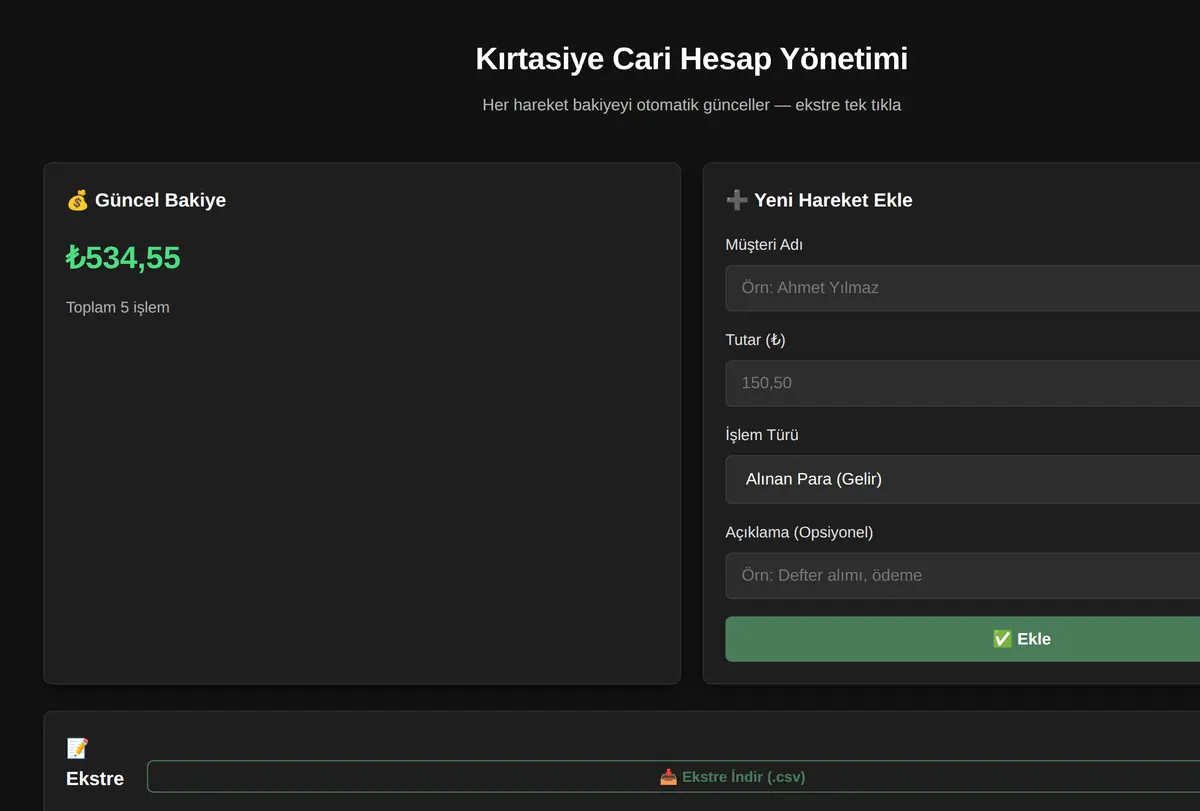Click the Toplam 5 işlem text
Viewport: 1200px width, 811px height.
click(118, 307)
